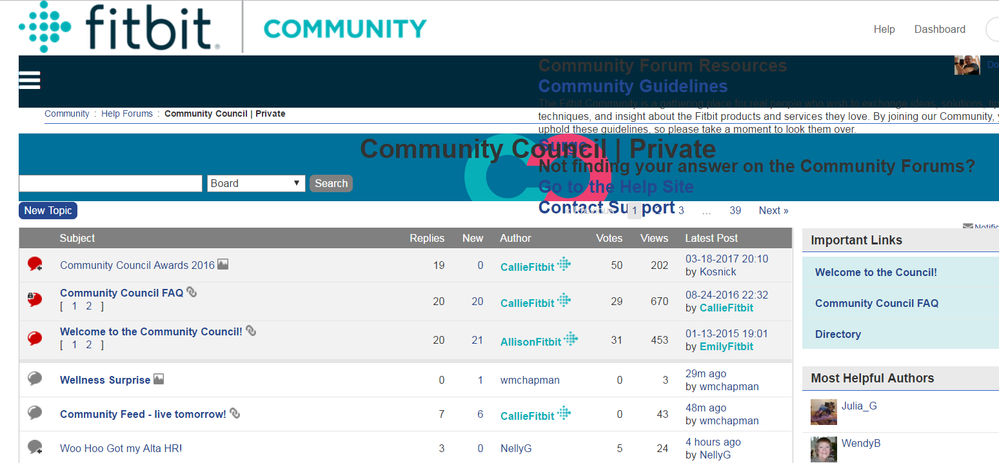Screen dimensions: 999x463
Task: Click the Contact Support link
Action: pyautogui.click(x=607, y=207)
